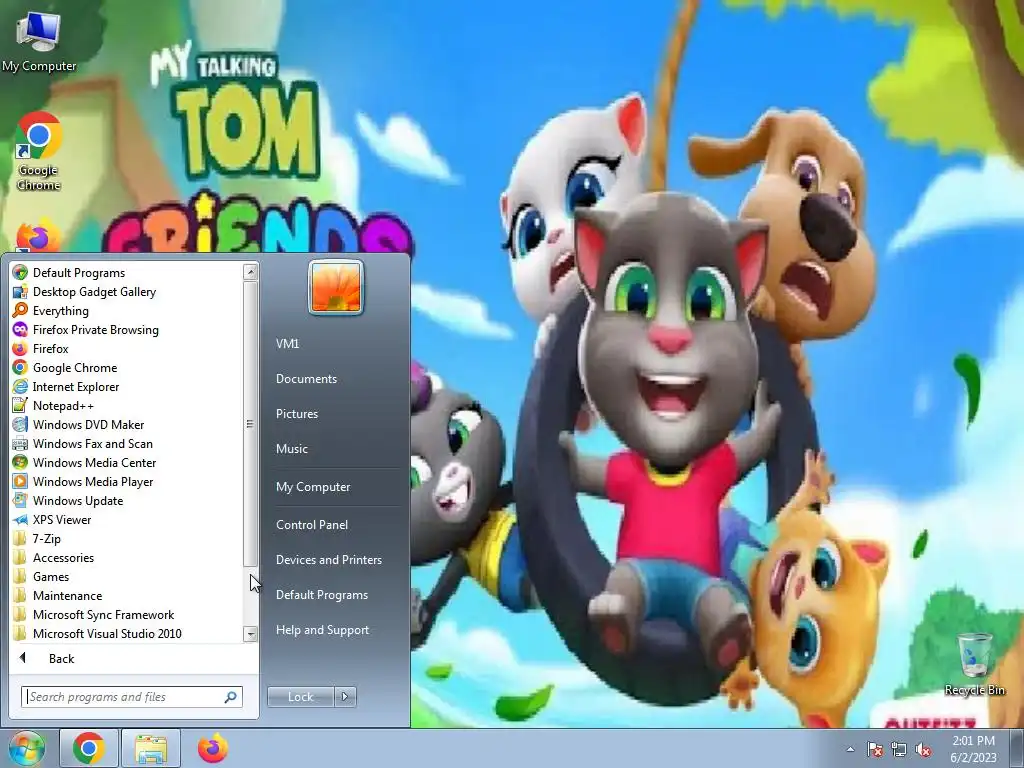Open Firefox from the taskbar
This screenshot has height=768, width=1024.
pos(212,748)
